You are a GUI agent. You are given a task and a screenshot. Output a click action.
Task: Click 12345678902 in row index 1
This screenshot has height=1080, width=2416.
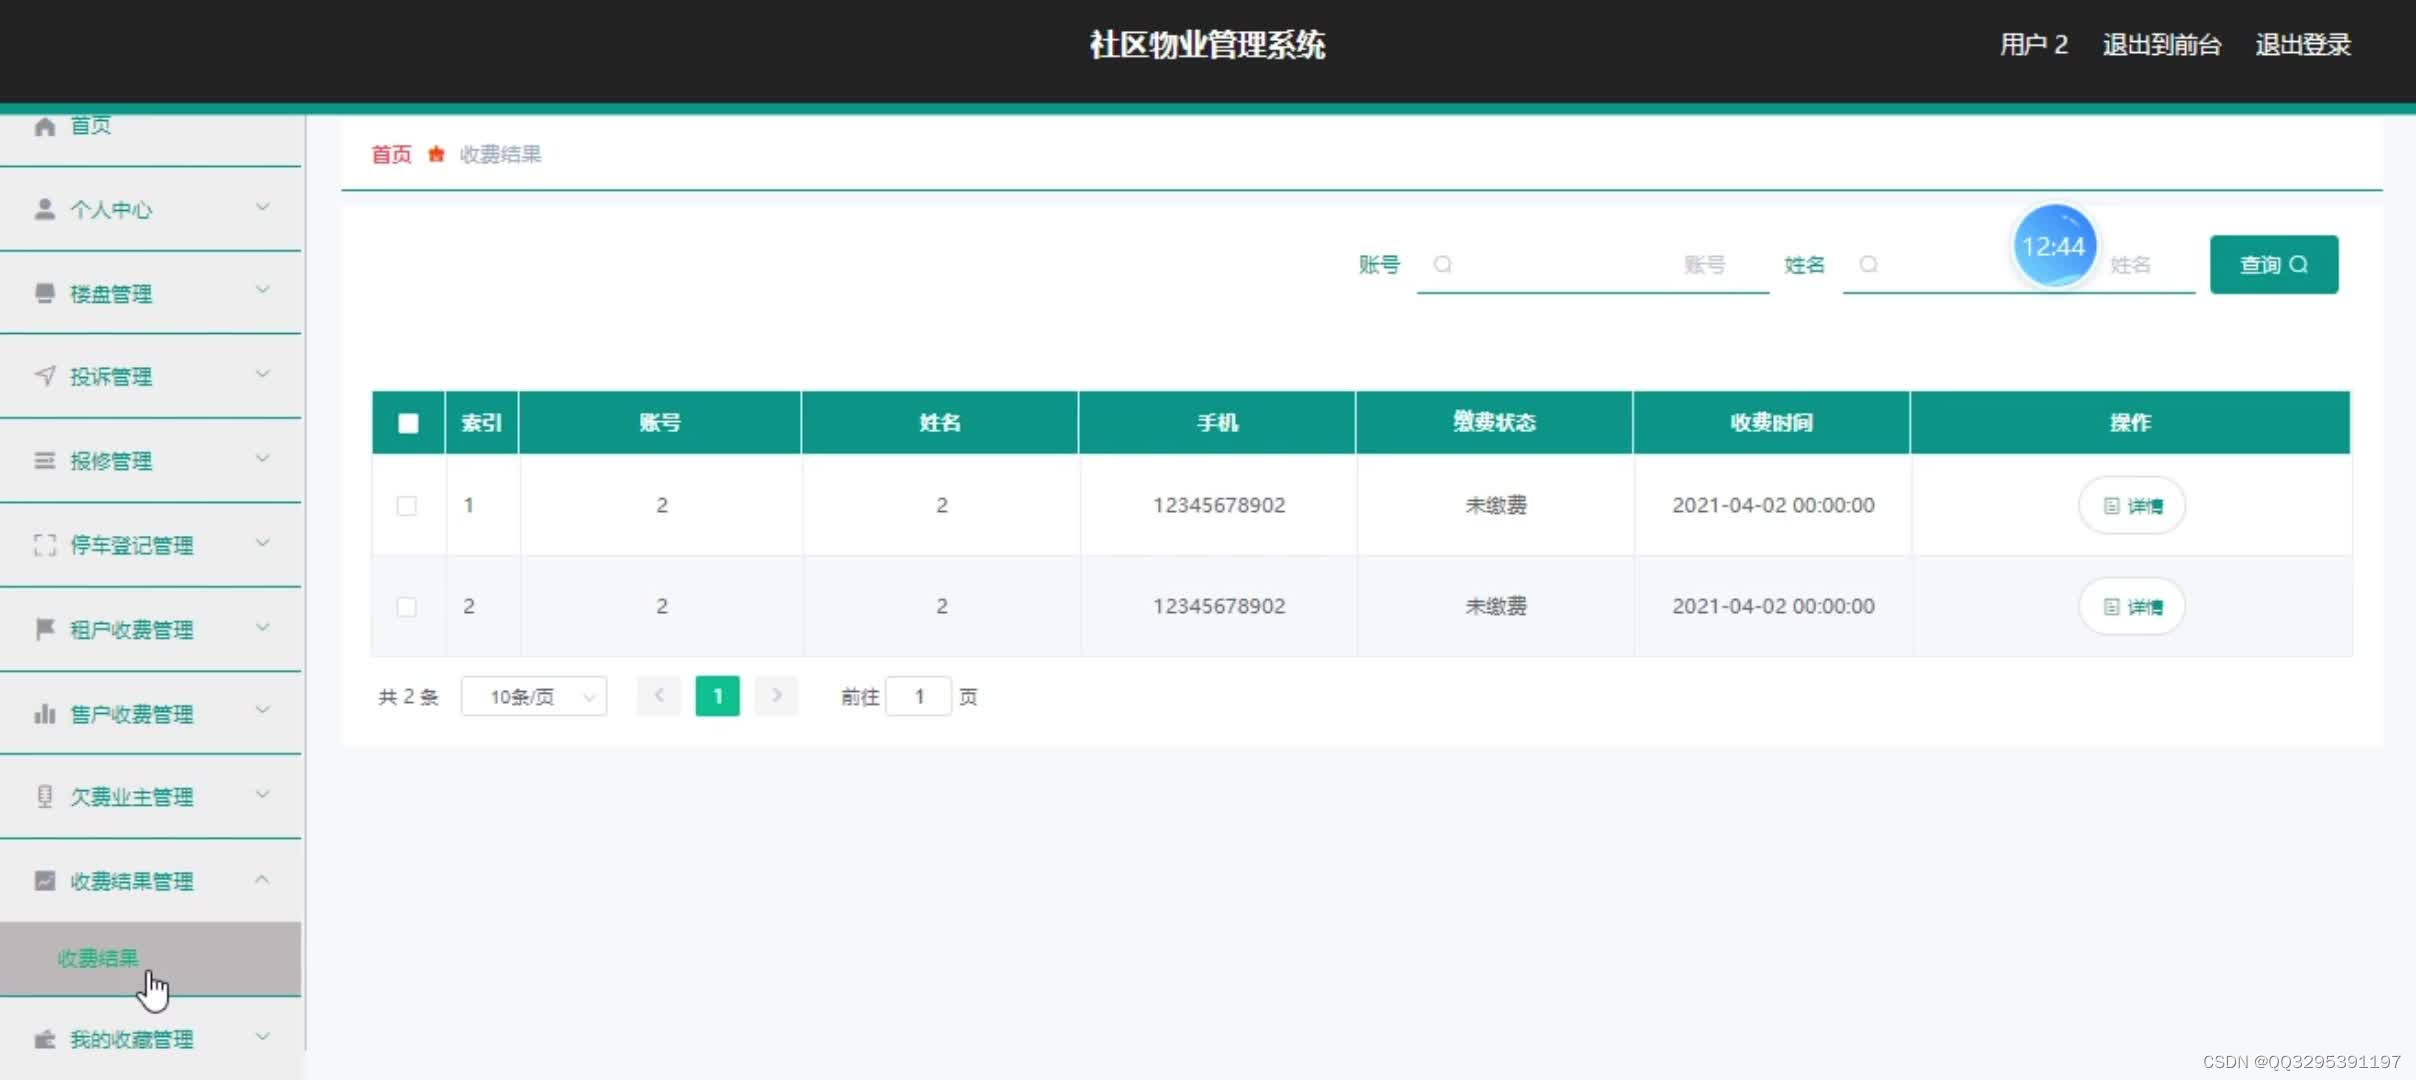click(x=1219, y=505)
